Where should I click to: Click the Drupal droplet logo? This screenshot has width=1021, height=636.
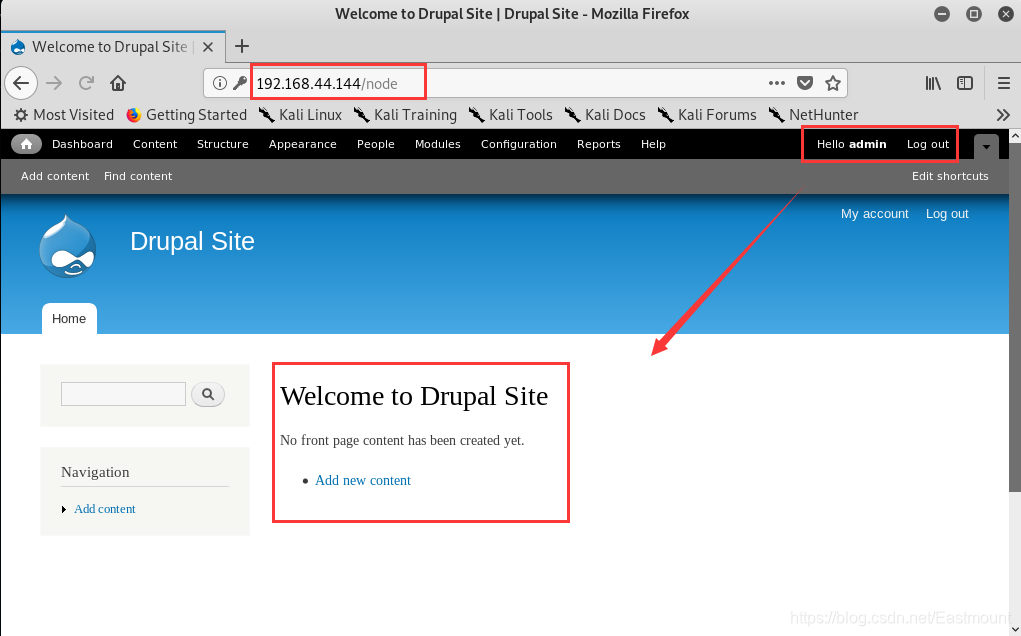click(68, 247)
